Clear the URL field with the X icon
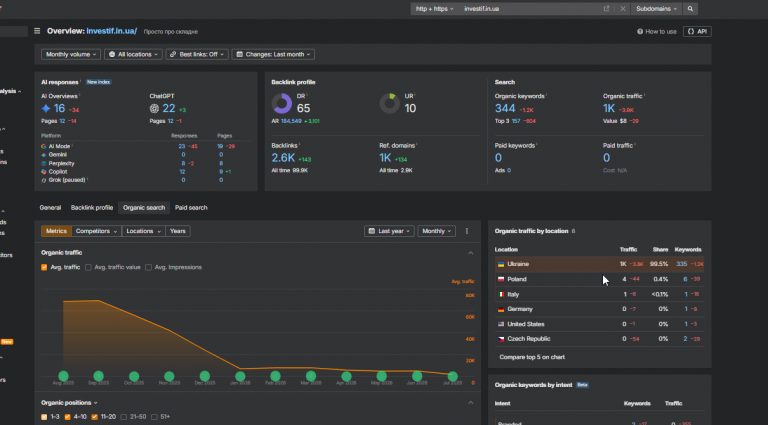 pos(623,9)
